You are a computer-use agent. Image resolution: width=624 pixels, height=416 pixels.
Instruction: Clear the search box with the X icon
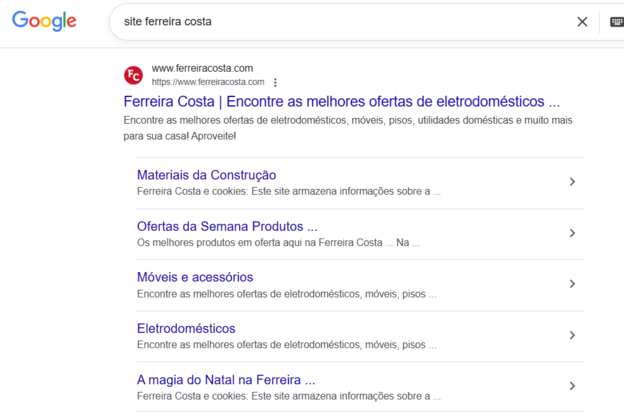click(x=582, y=22)
